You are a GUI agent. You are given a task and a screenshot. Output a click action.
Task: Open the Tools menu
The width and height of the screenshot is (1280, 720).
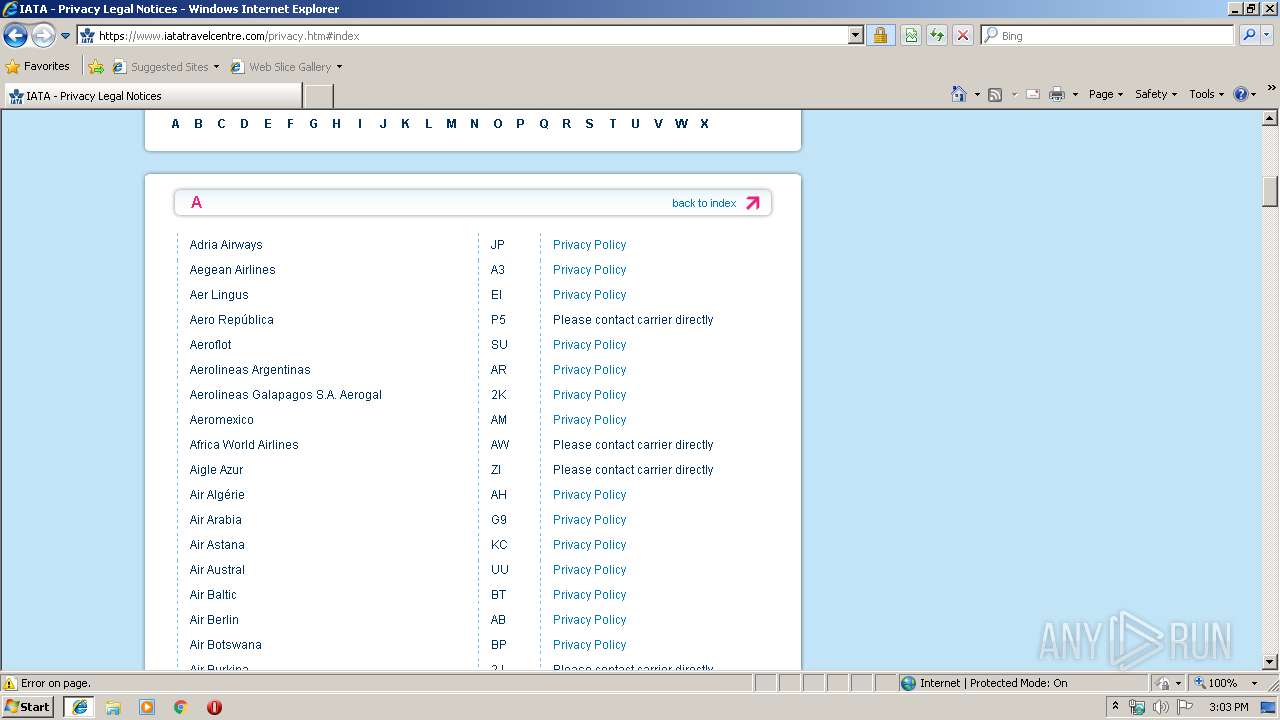click(x=1206, y=94)
